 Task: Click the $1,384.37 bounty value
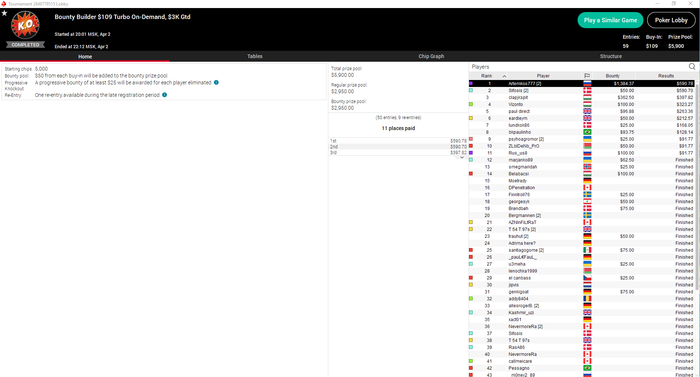[x=624, y=84]
